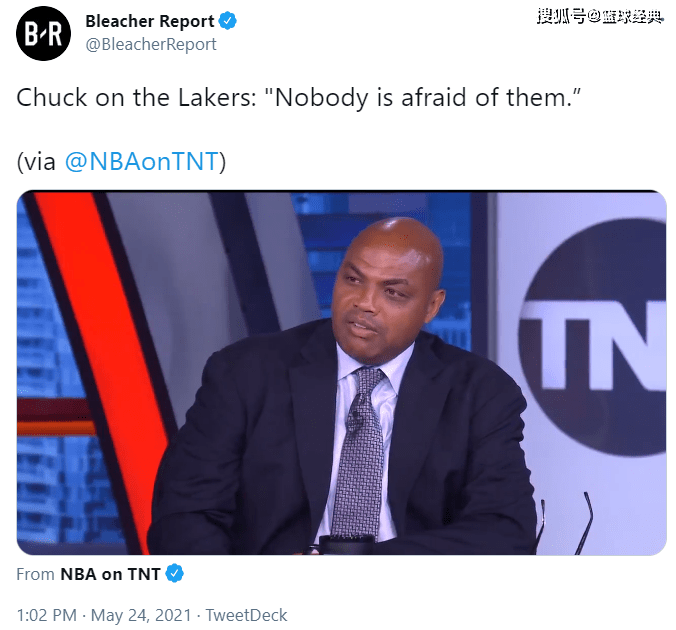This screenshot has width=676, height=630.
Task: Open the @BleacherReport handle
Action: click(150, 44)
